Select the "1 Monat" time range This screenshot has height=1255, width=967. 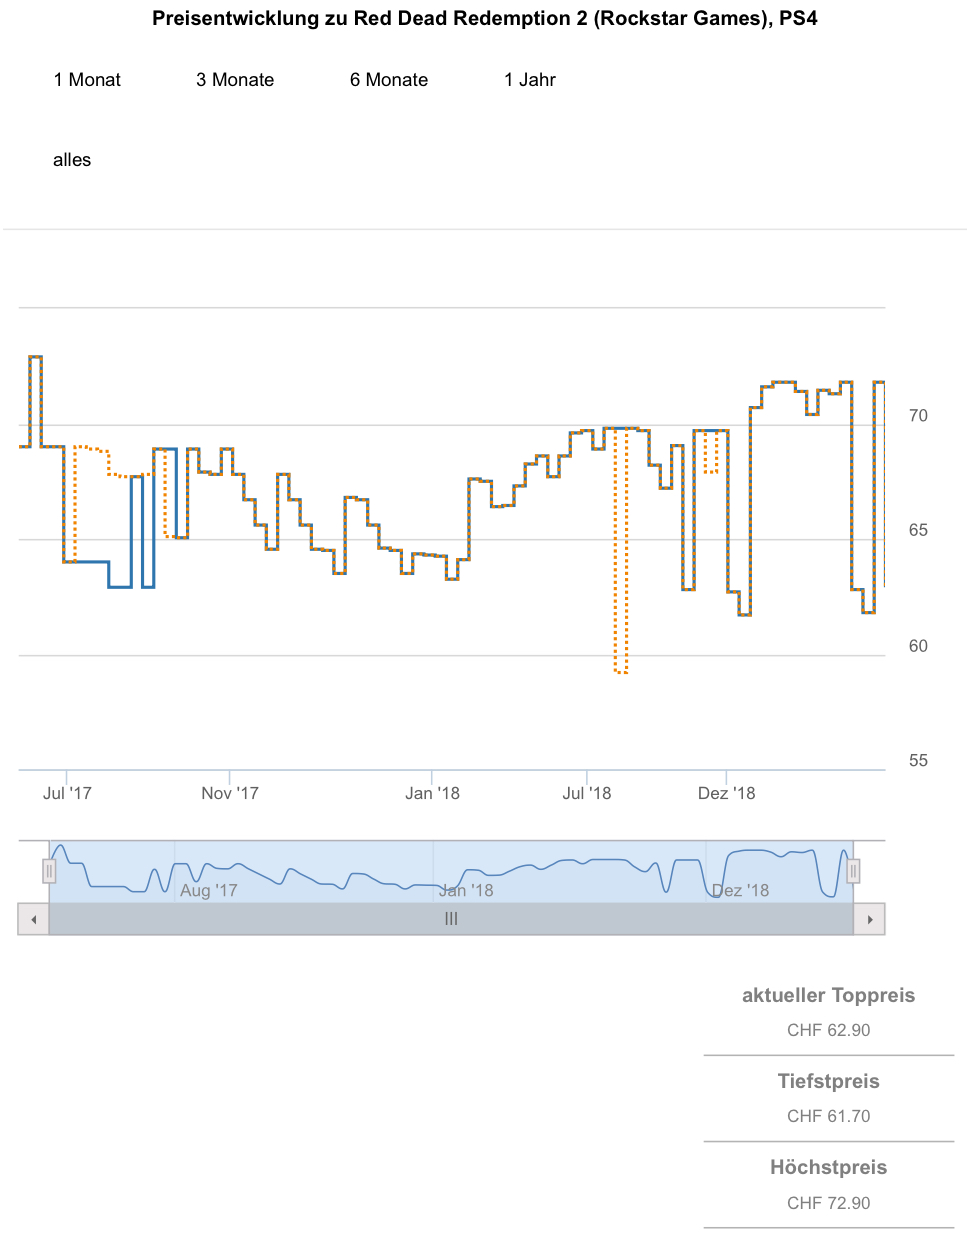tap(87, 80)
